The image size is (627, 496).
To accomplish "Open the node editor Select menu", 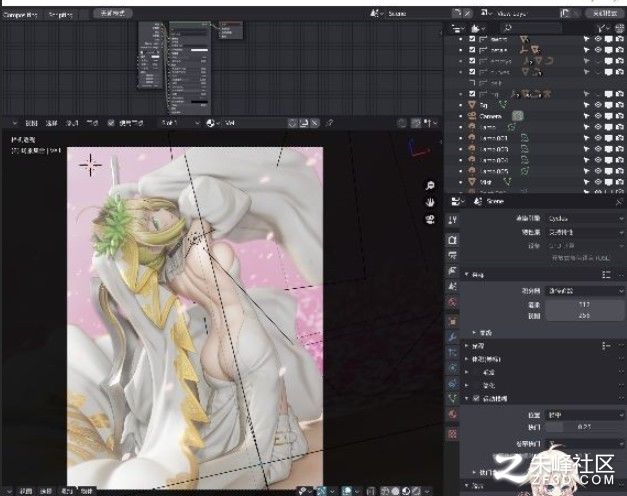I will tap(52, 123).
